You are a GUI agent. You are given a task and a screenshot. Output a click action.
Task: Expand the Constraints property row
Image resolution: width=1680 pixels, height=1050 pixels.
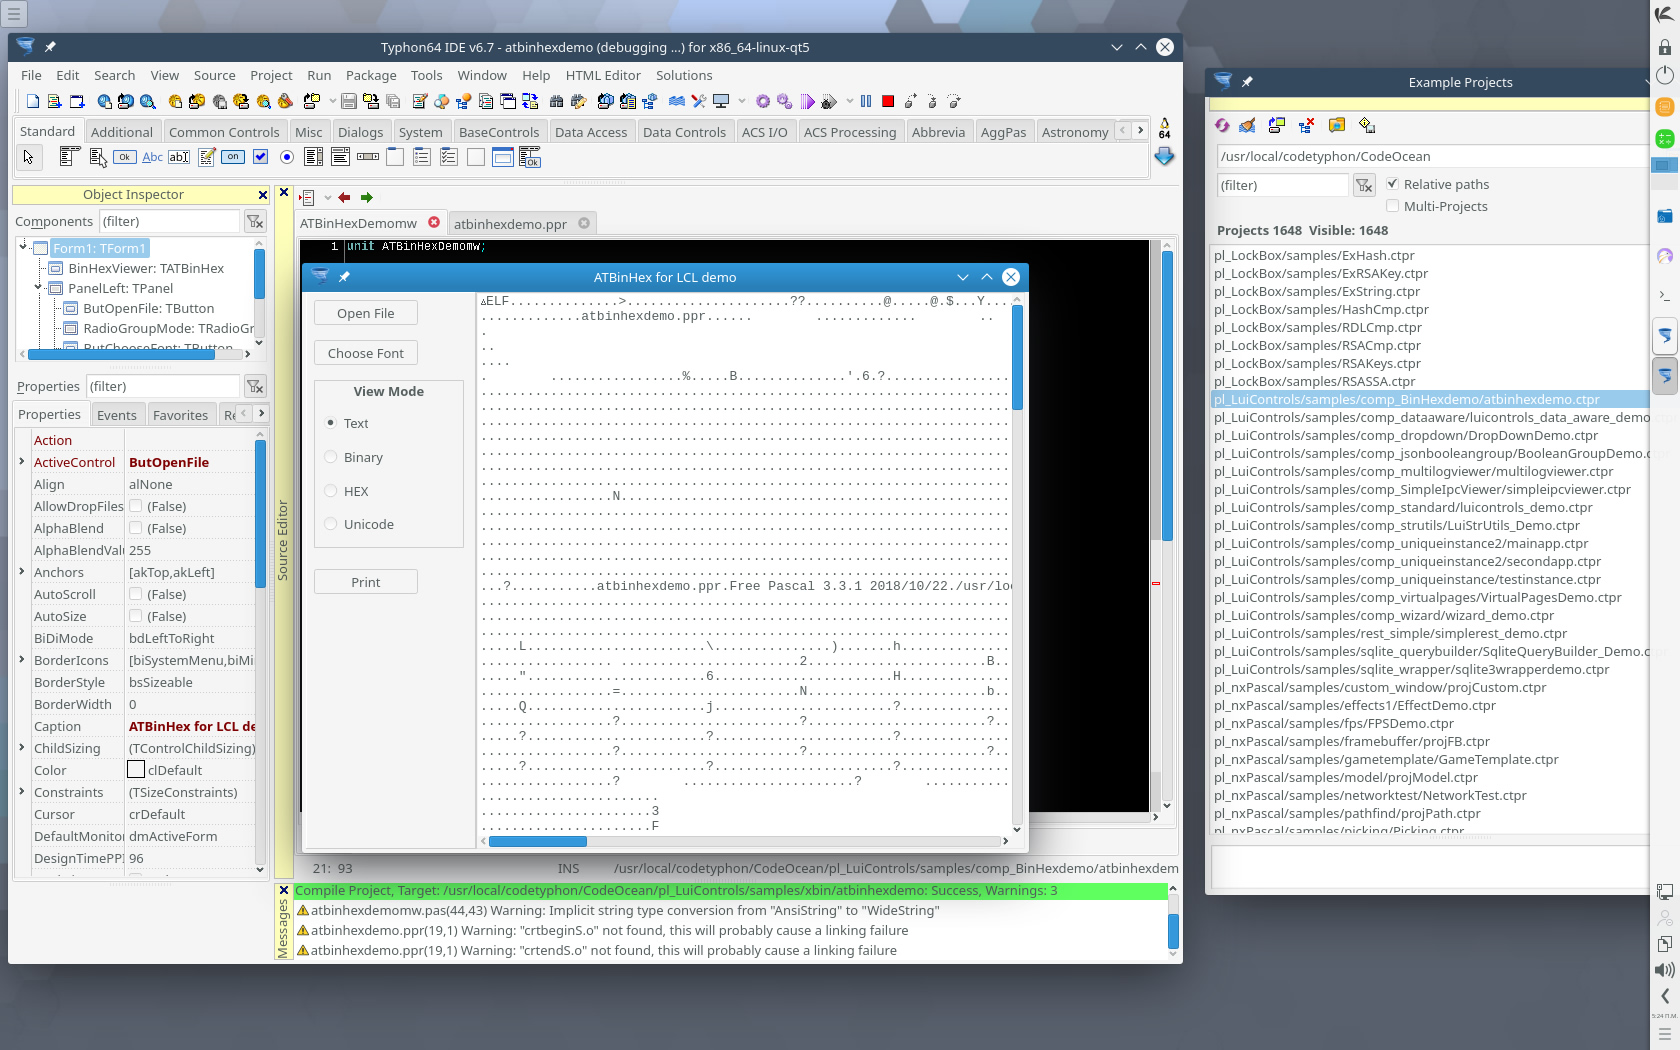click(22, 792)
